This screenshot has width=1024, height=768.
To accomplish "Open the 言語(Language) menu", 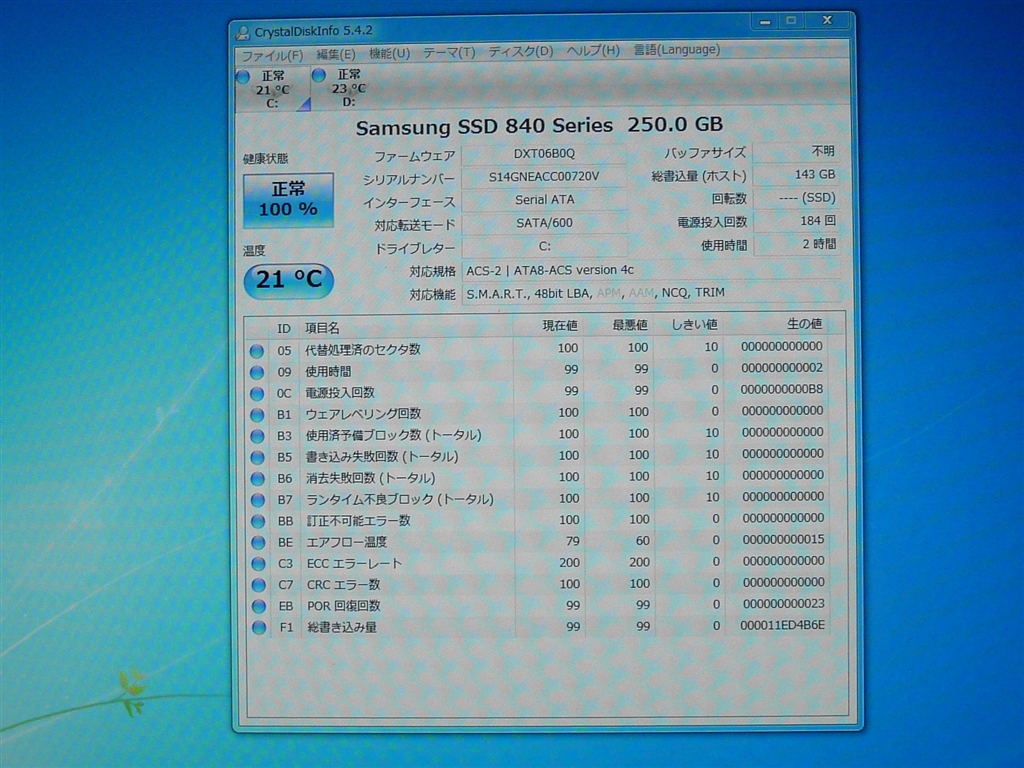I will click(676, 50).
